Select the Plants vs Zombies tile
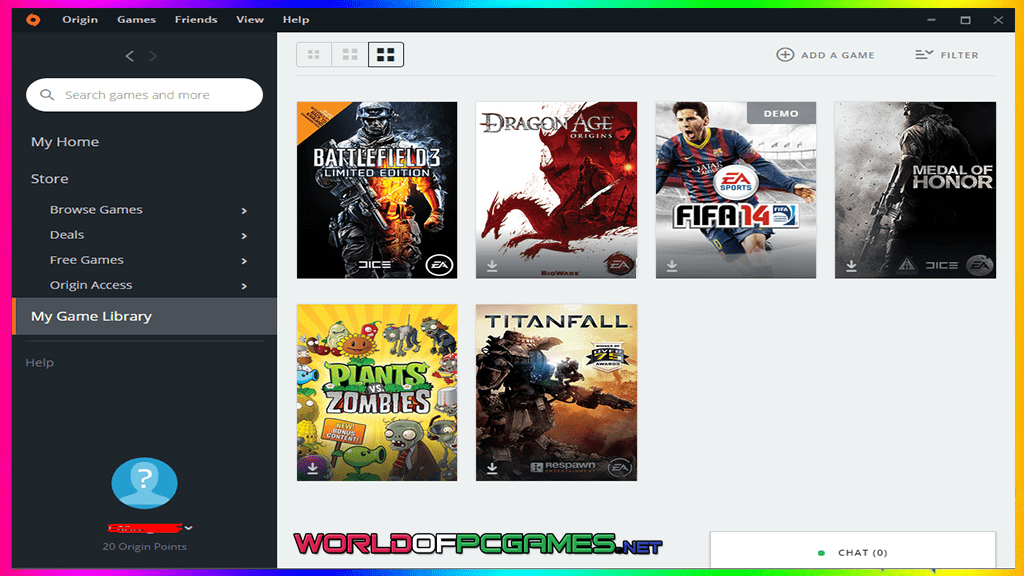 [377, 392]
